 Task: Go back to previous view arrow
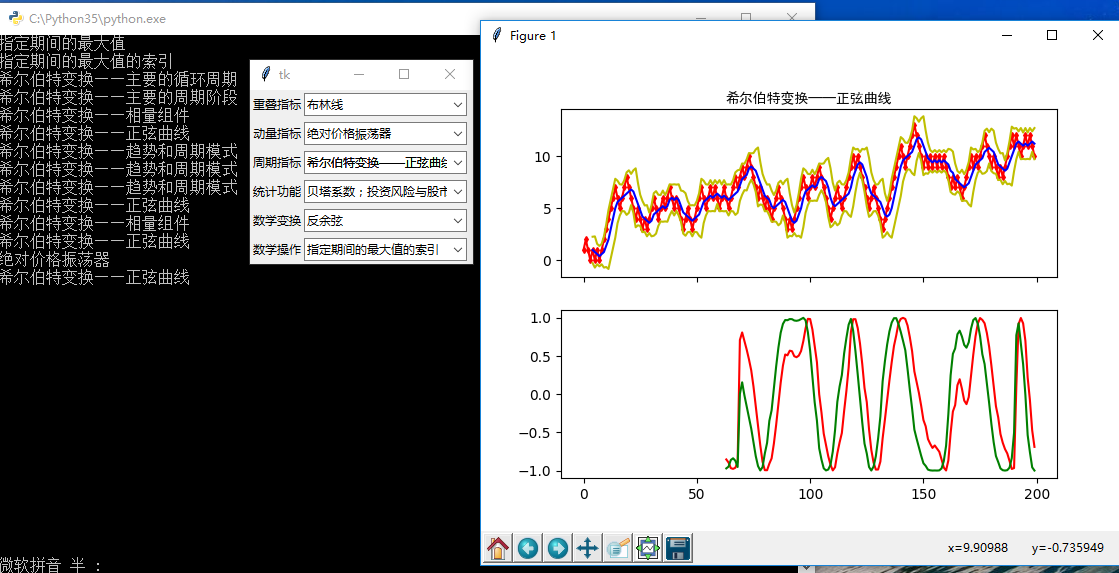pos(528,548)
